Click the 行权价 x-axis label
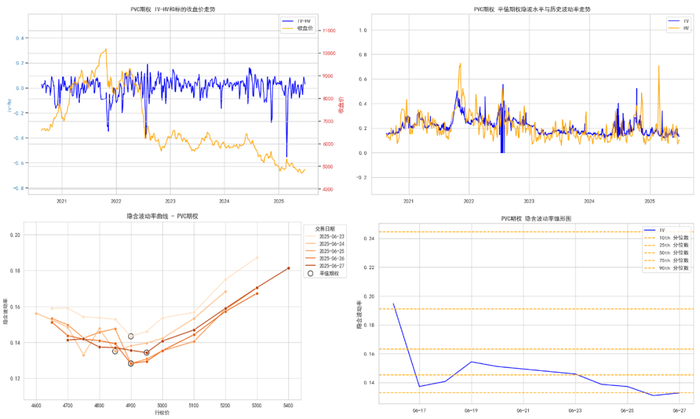The width and height of the screenshot is (700, 419). click(162, 413)
